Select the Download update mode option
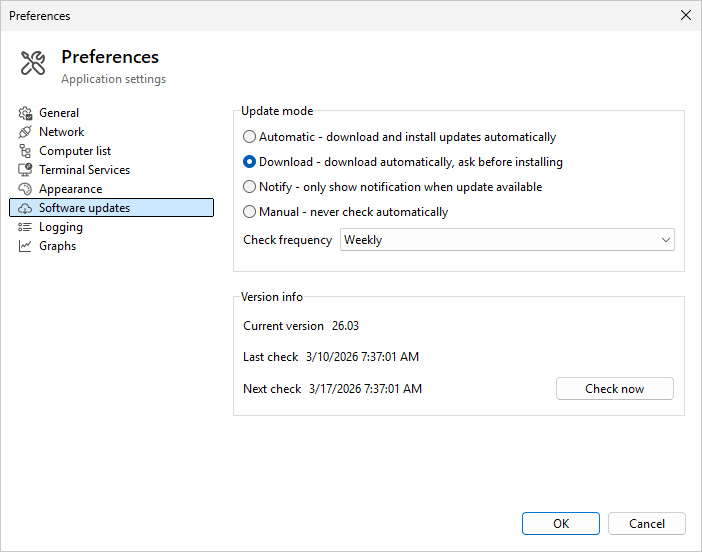The width and height of the screenshot is (702, 552). coord(250,162)
